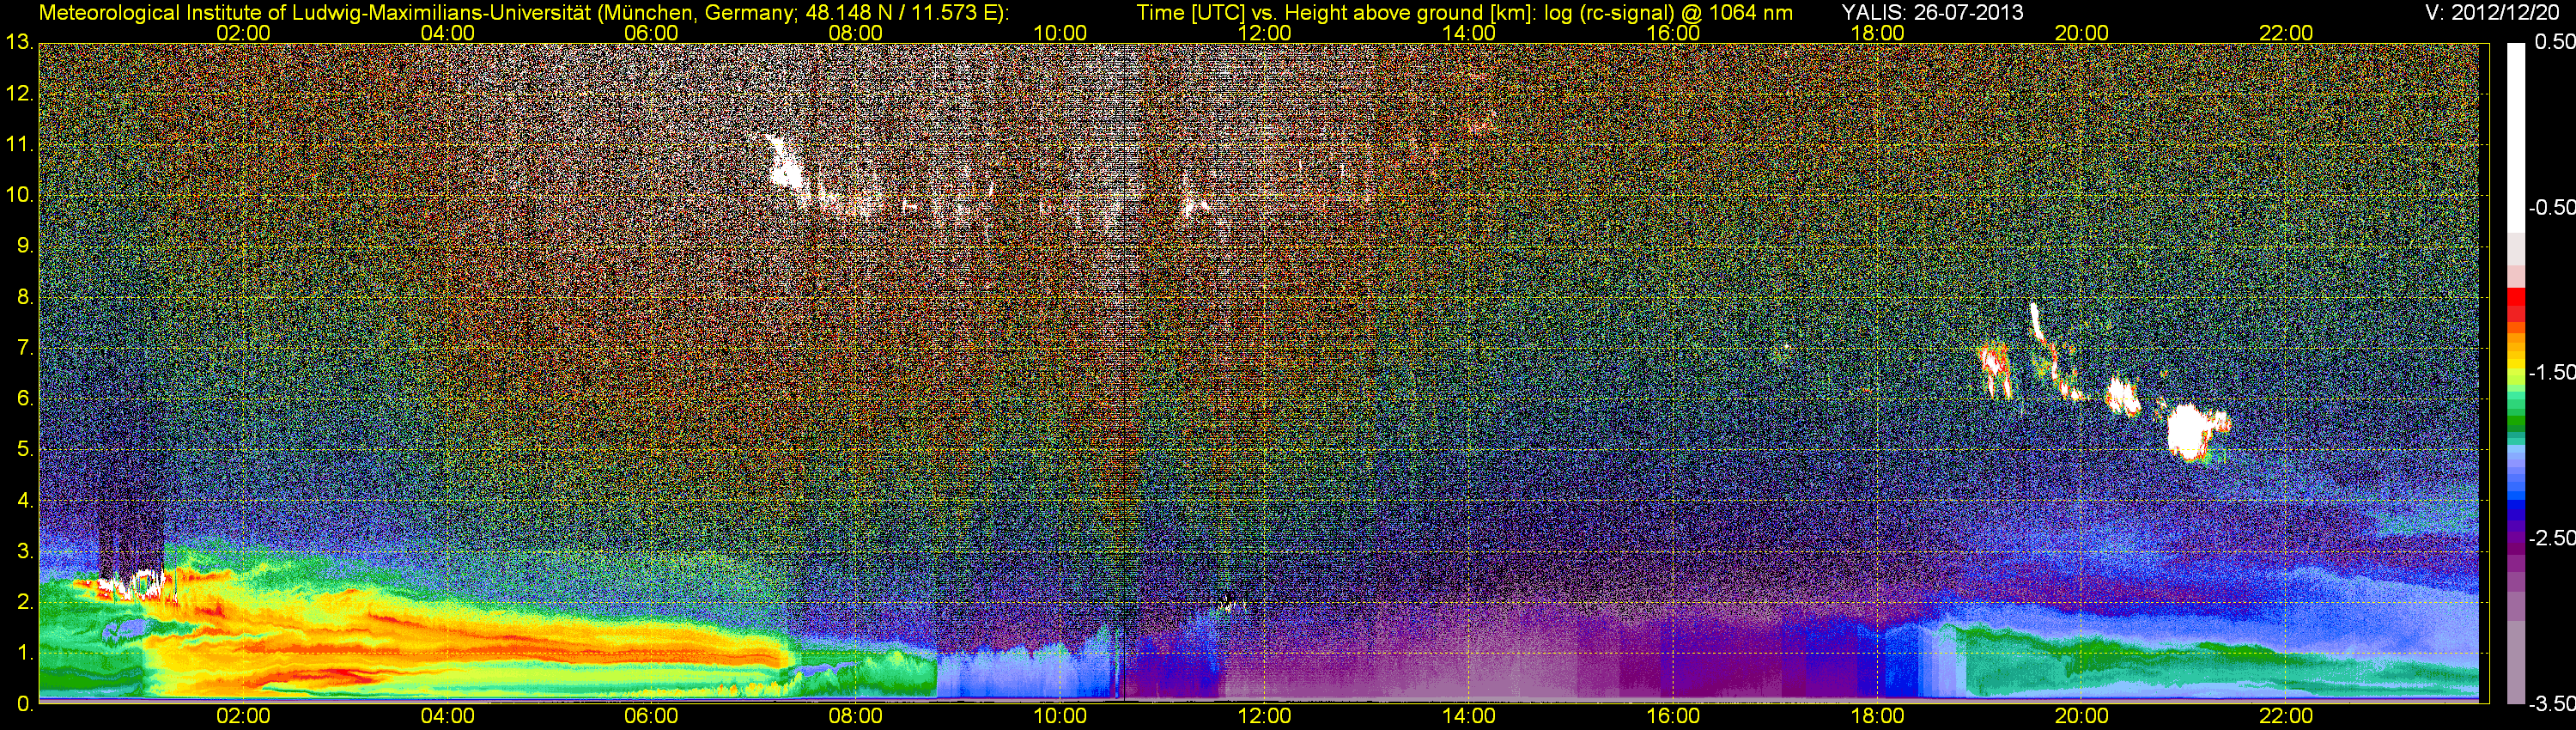Click the 12:00 label on the bottom time axis

click(1265, 716)
